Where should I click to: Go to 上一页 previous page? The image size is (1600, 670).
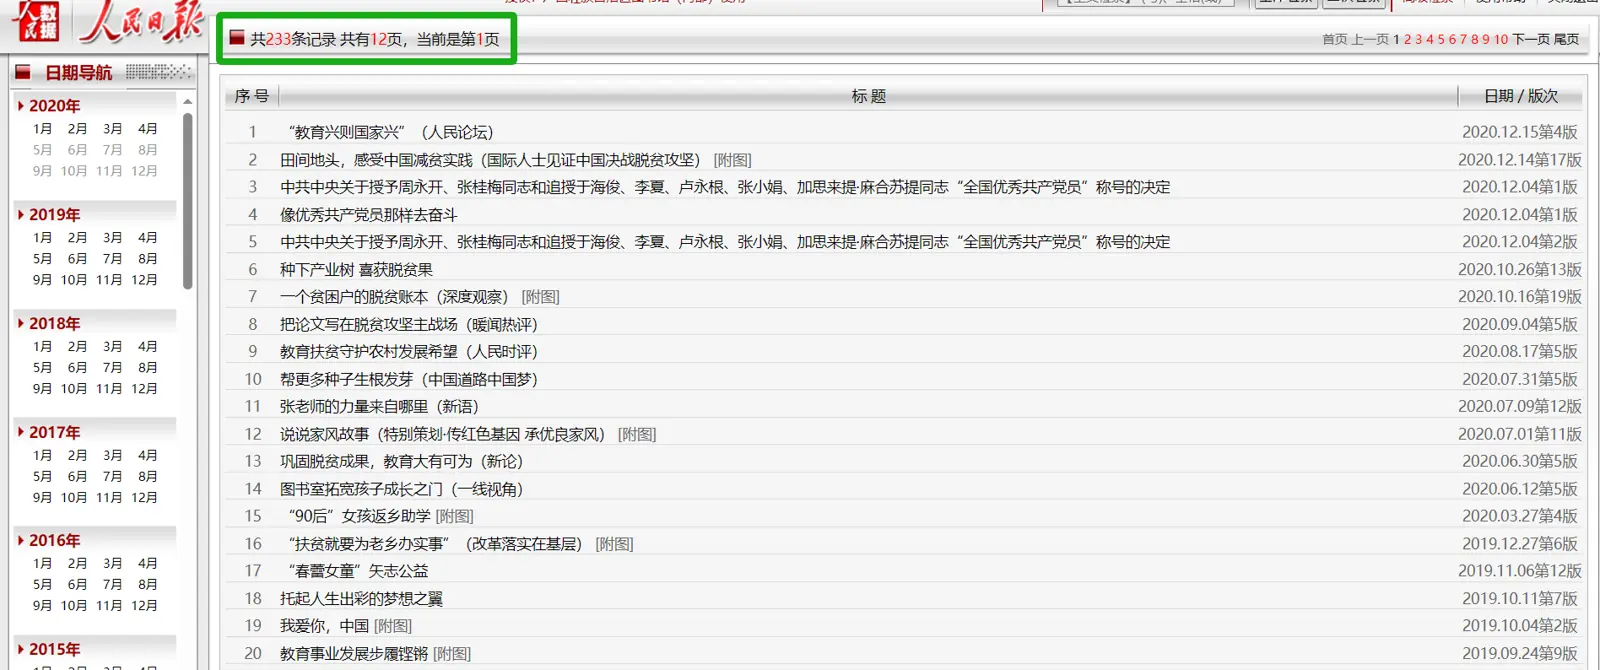[1370, 40]
